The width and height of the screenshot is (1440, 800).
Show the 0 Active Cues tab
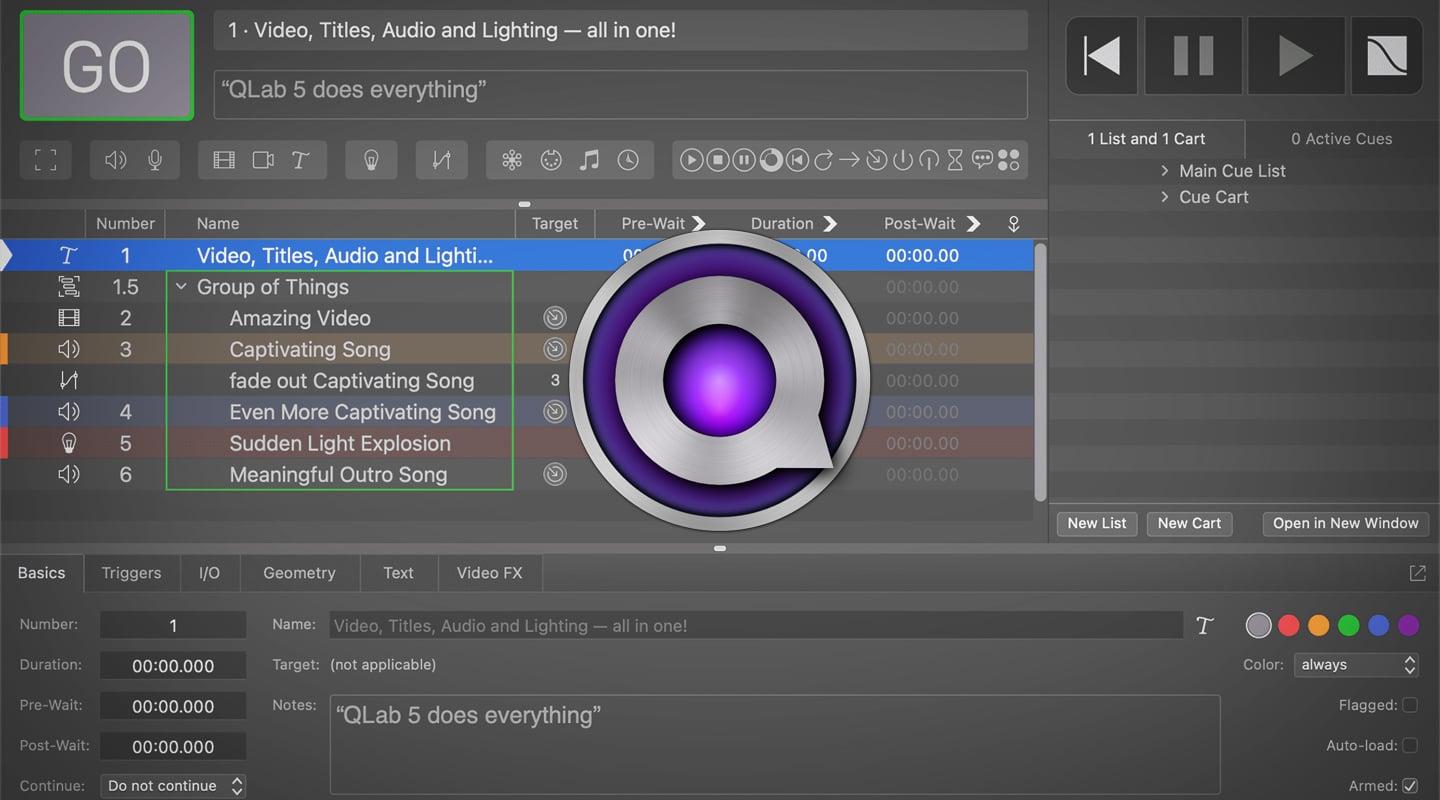pos(1341,139)
